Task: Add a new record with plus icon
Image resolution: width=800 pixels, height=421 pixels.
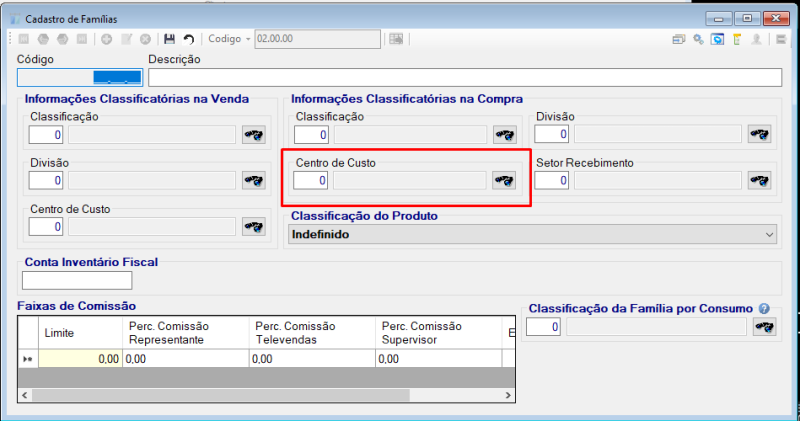Action: pos(107,39)
